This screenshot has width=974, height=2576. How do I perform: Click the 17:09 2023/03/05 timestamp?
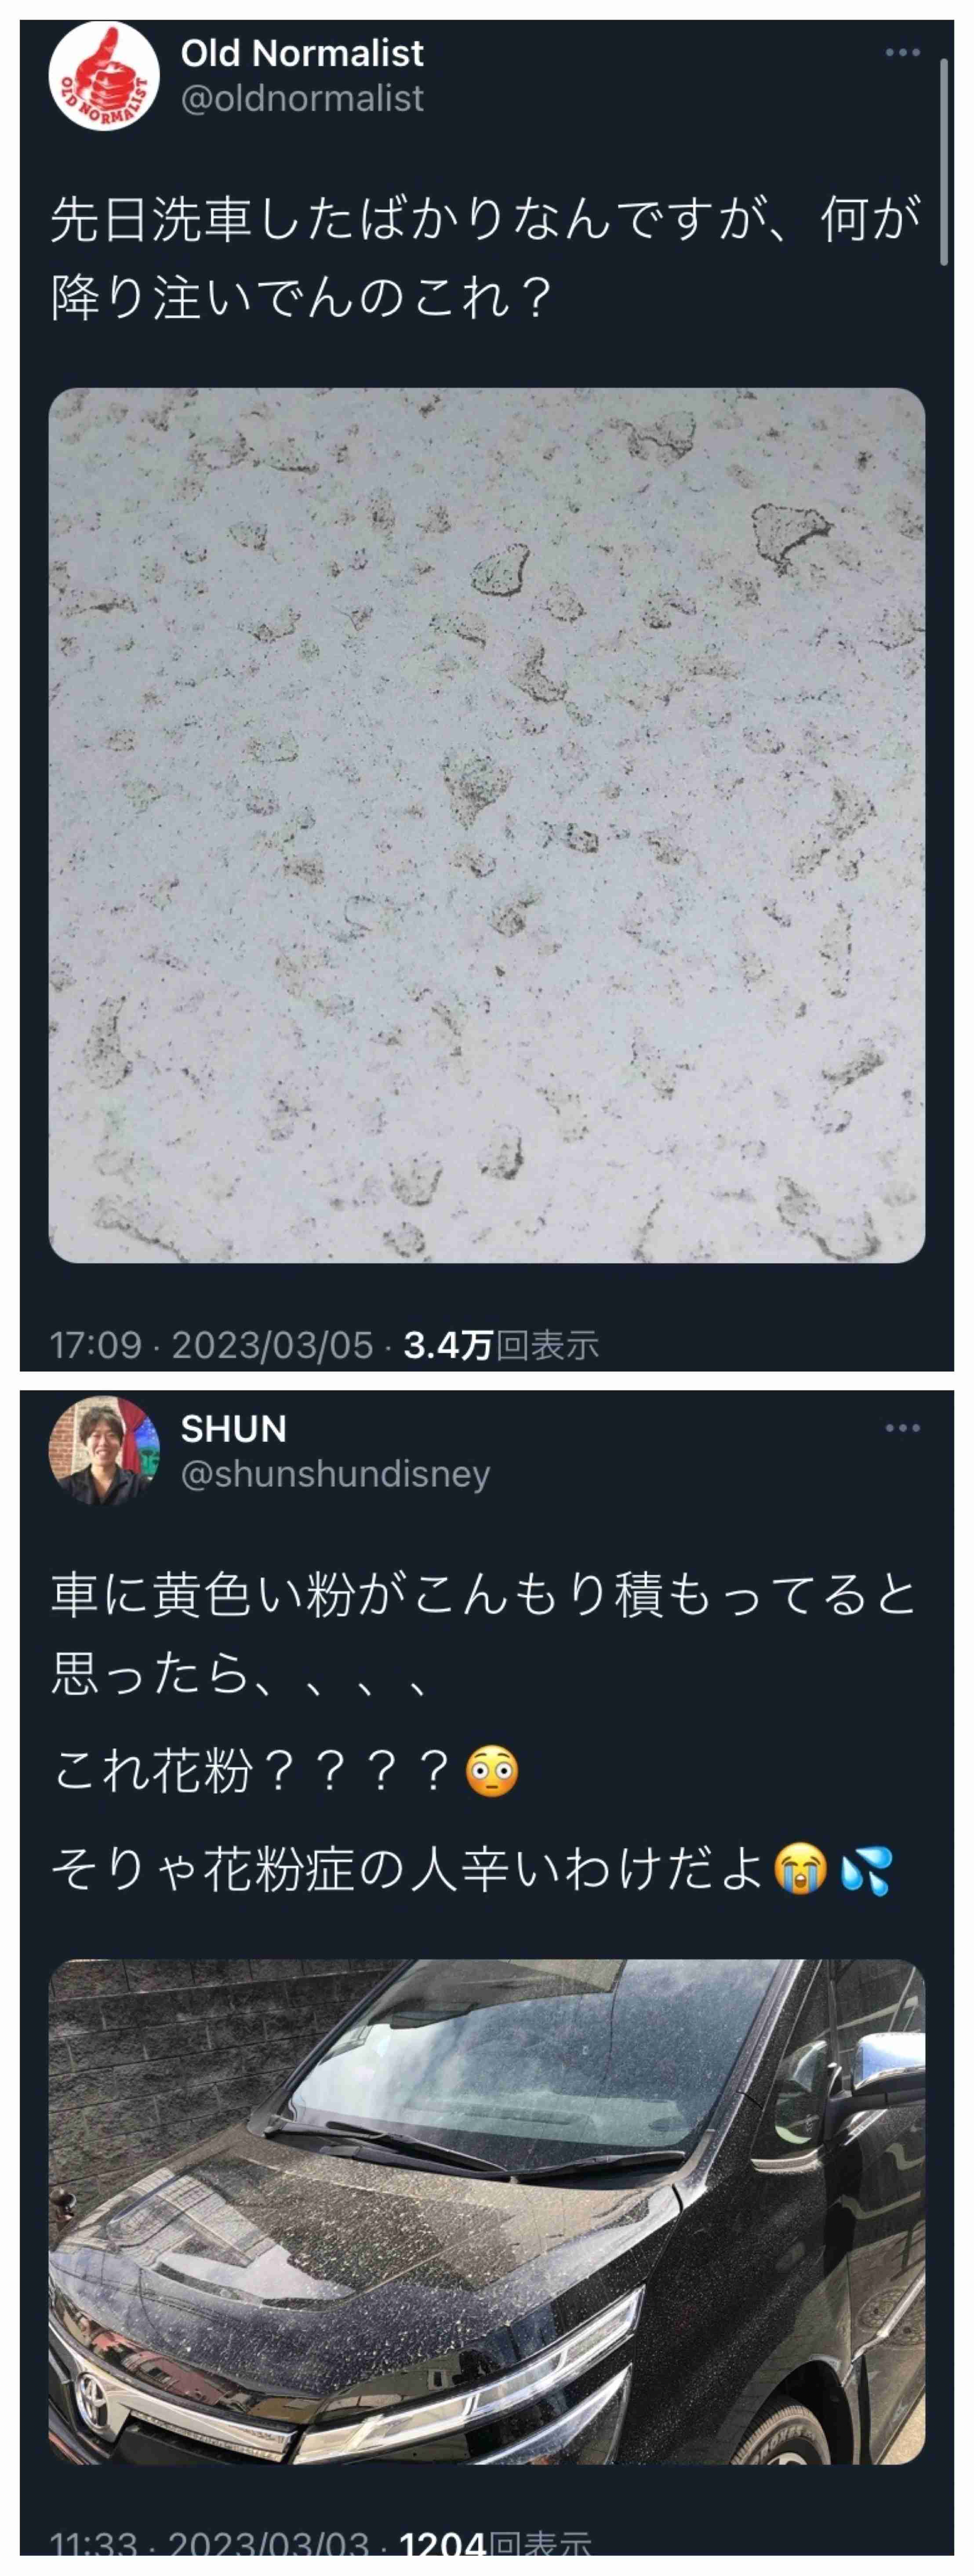pos(211,1345)
